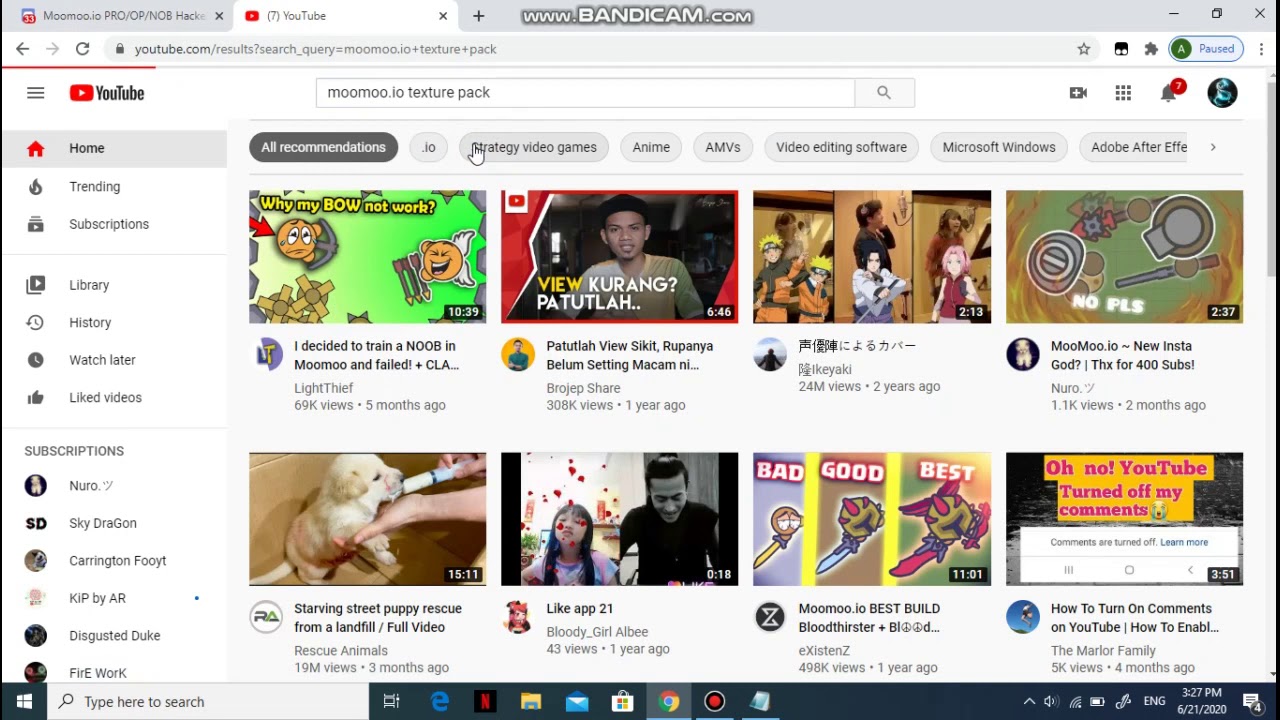Go to YouTube home via logo
The height and width of the screenshot is (720, 1280).
[x=107, y=93]
